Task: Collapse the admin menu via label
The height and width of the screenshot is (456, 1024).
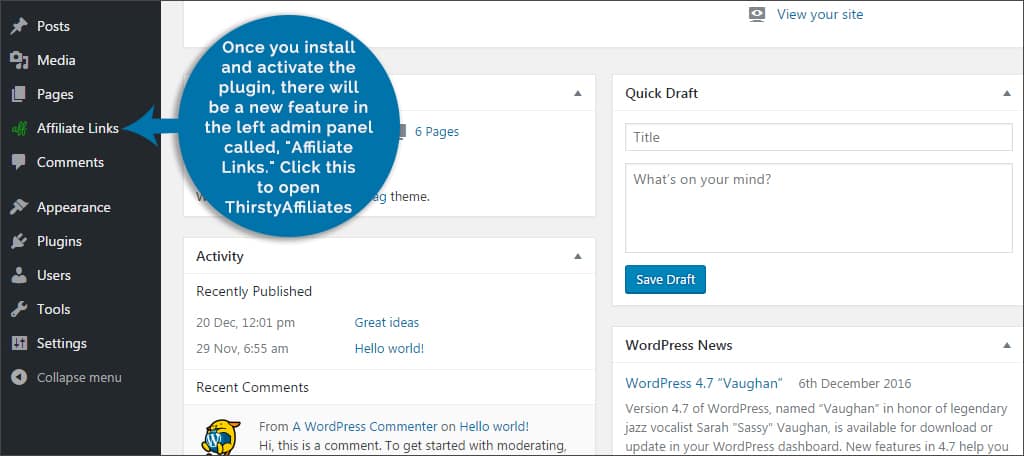Action: [79, 378]
